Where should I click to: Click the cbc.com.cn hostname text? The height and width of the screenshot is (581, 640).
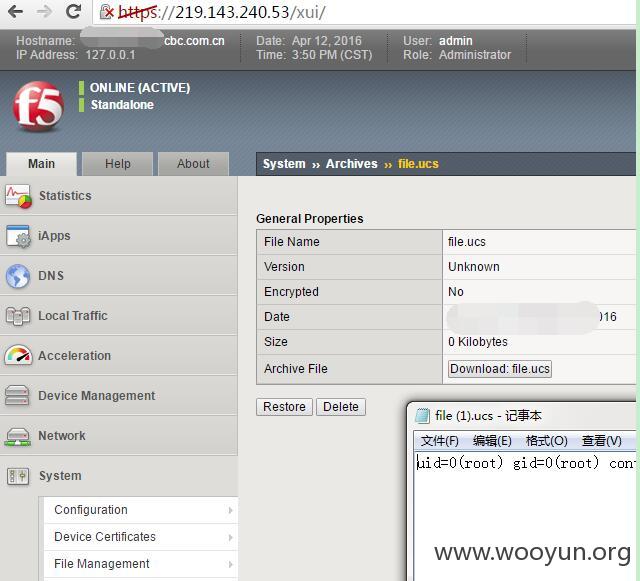pos(194,41)
